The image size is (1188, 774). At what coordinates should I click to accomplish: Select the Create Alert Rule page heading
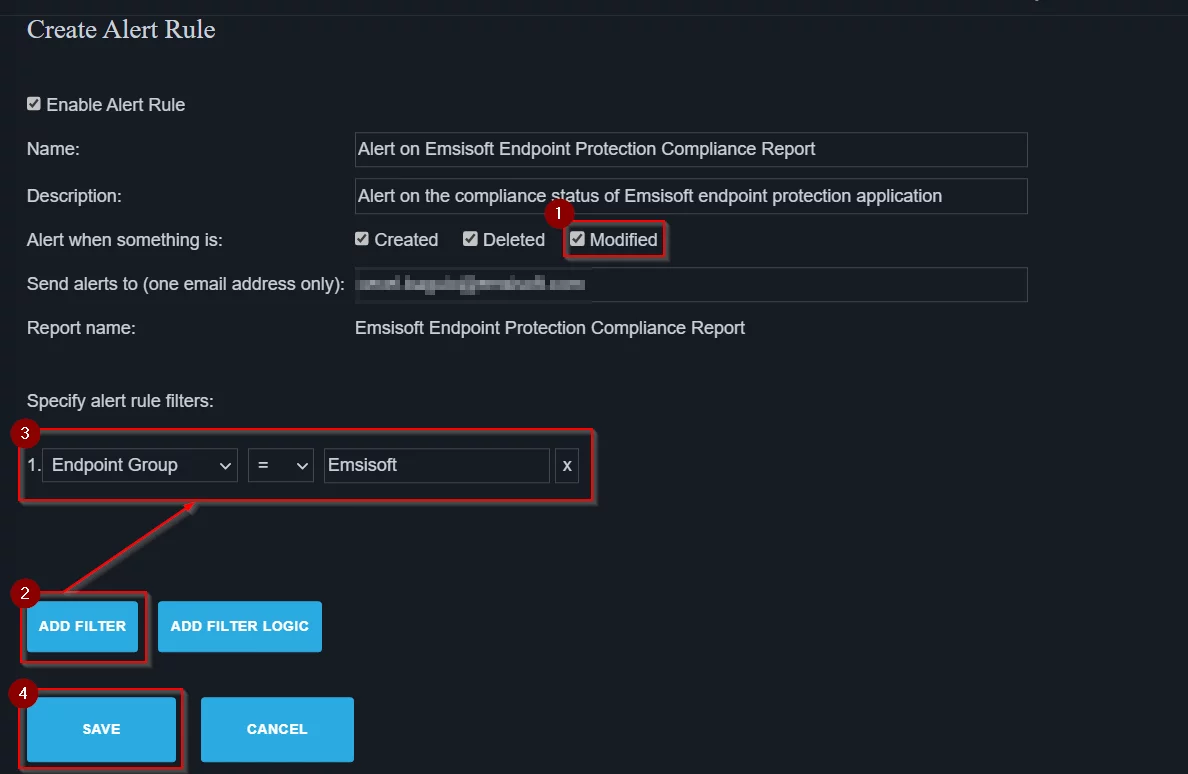click(120, 30)
